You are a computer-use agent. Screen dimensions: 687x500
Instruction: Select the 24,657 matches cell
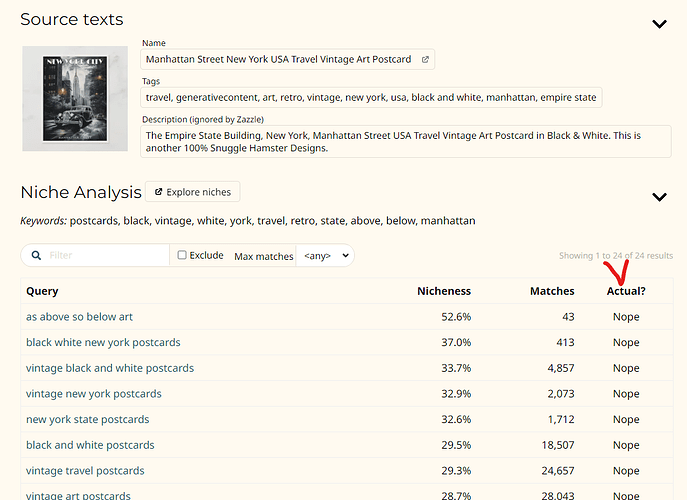[x=558, y=471]
